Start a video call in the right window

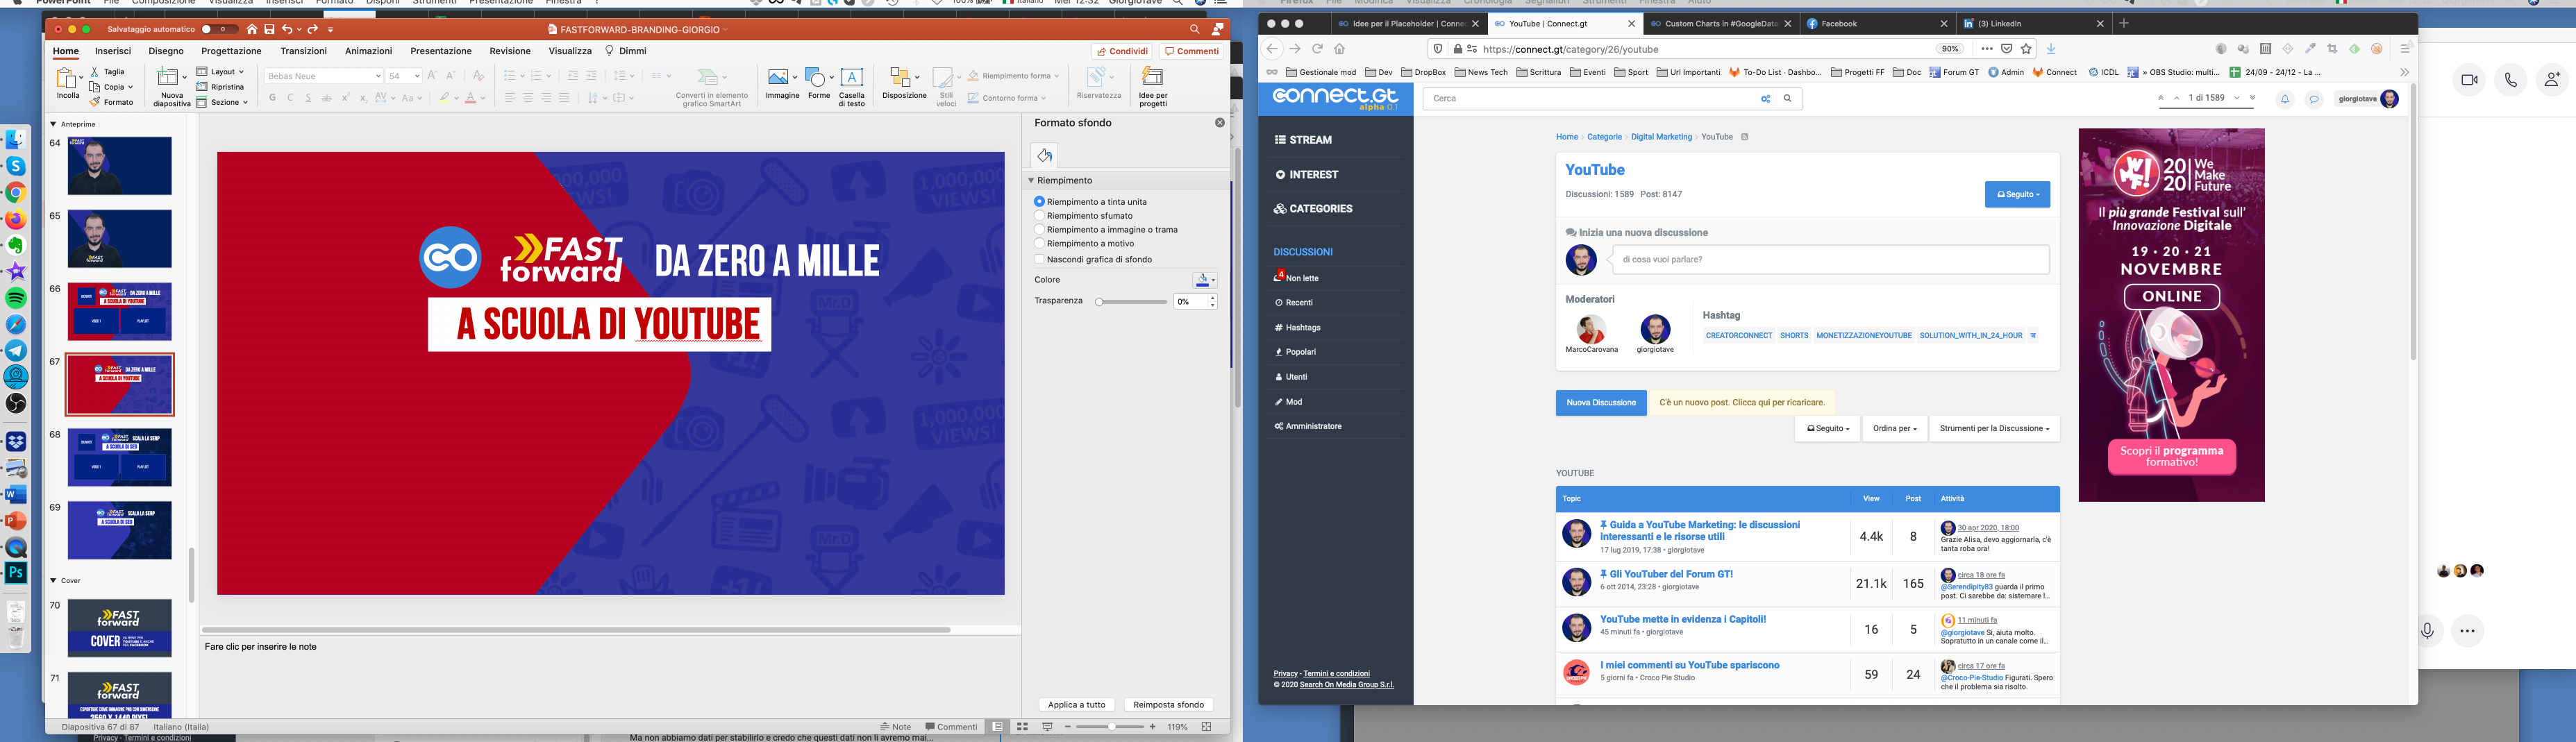point(2469,80)
